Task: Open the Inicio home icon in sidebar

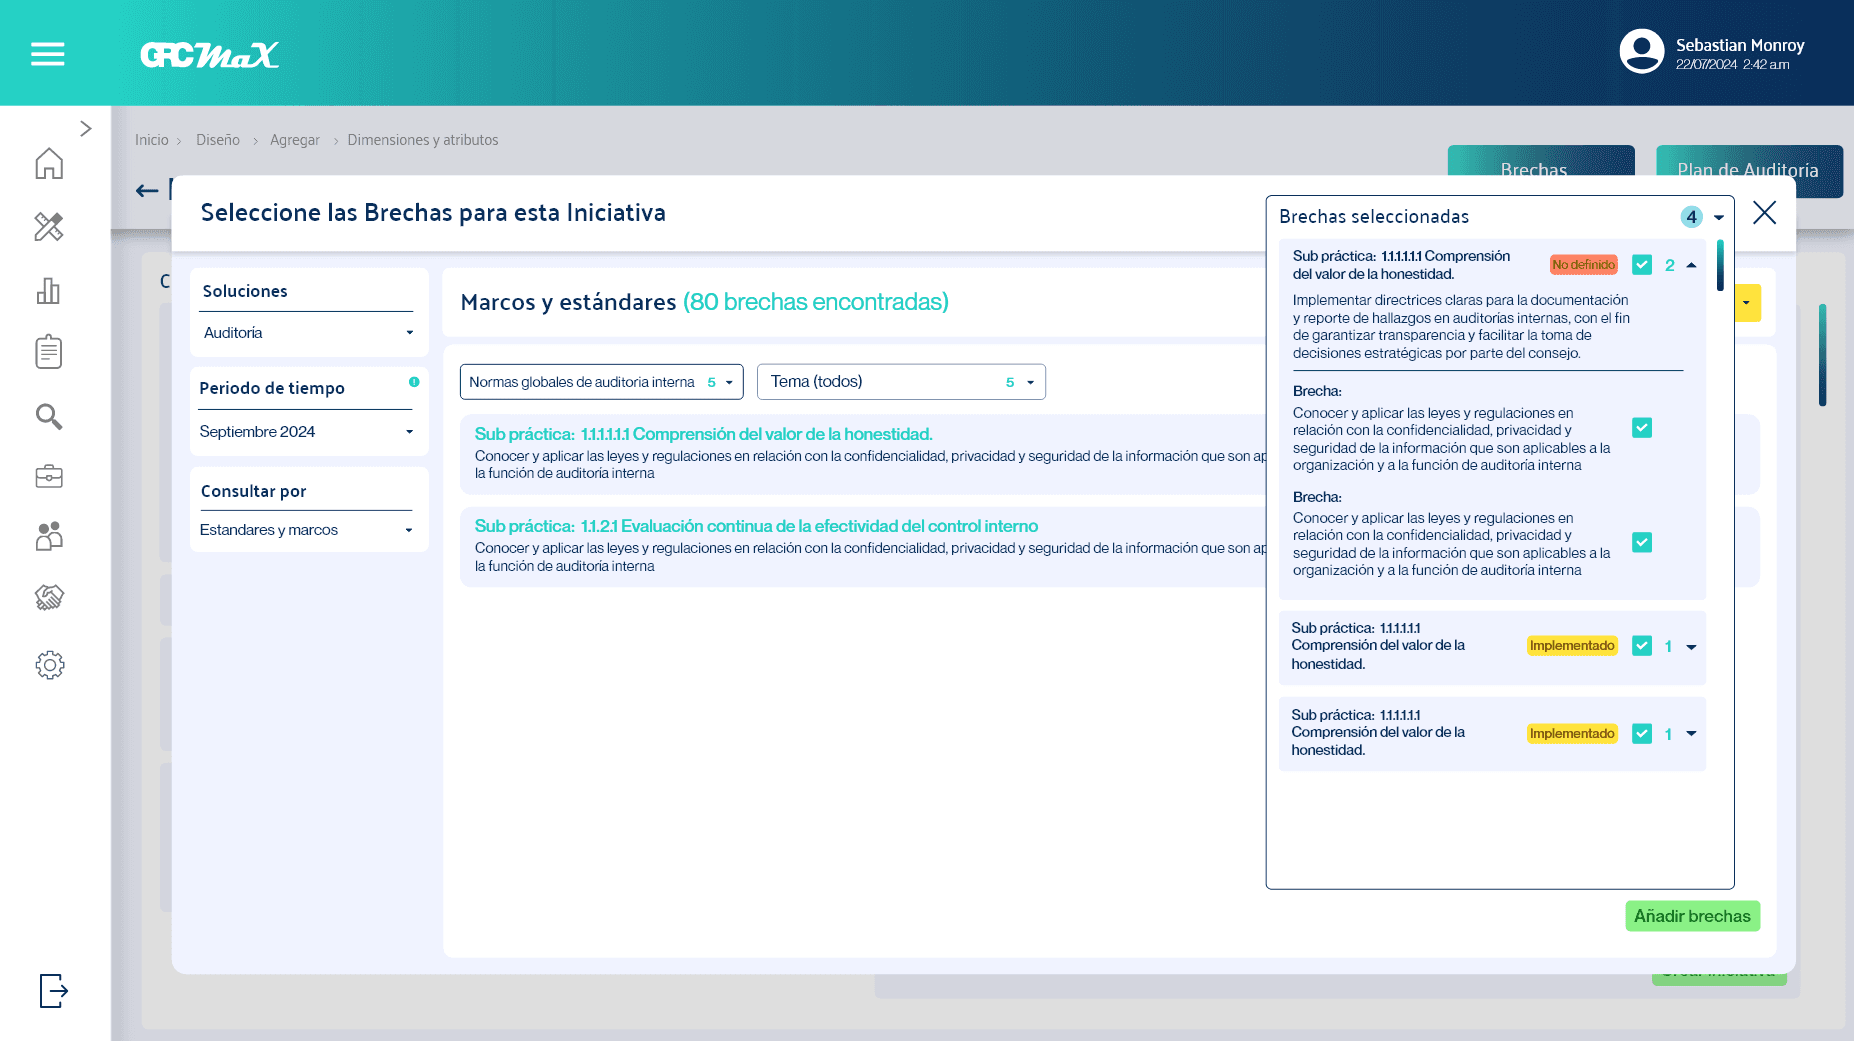Action: [47, 165]
